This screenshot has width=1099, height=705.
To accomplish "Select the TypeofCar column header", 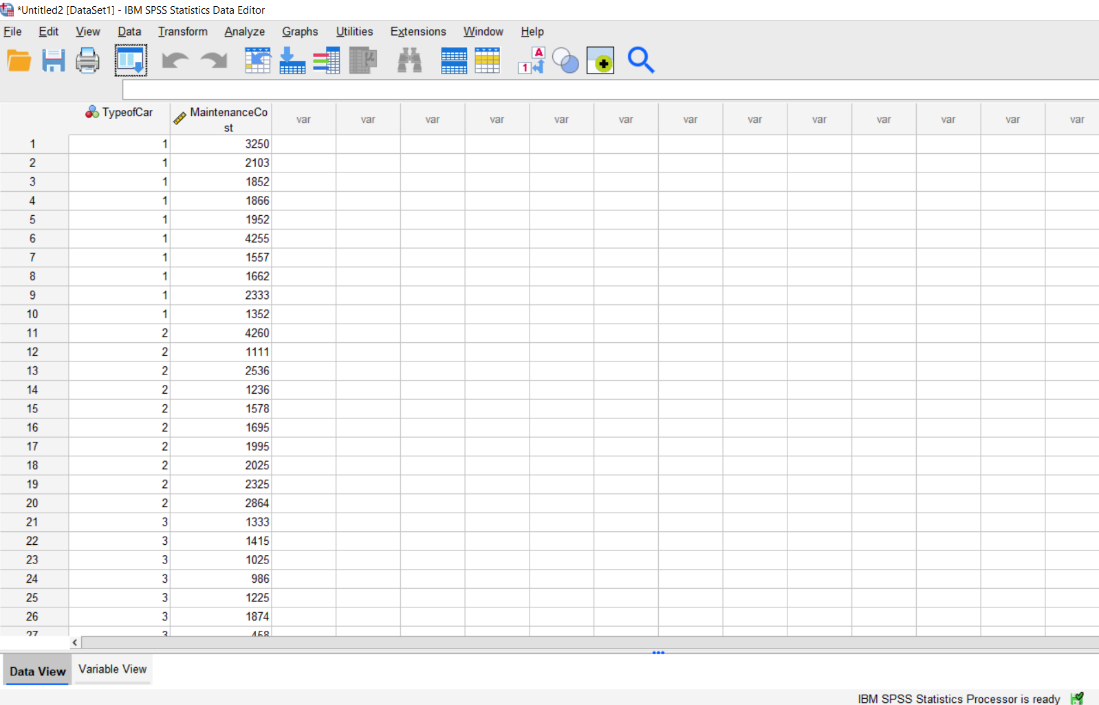I will pos(119,119).
